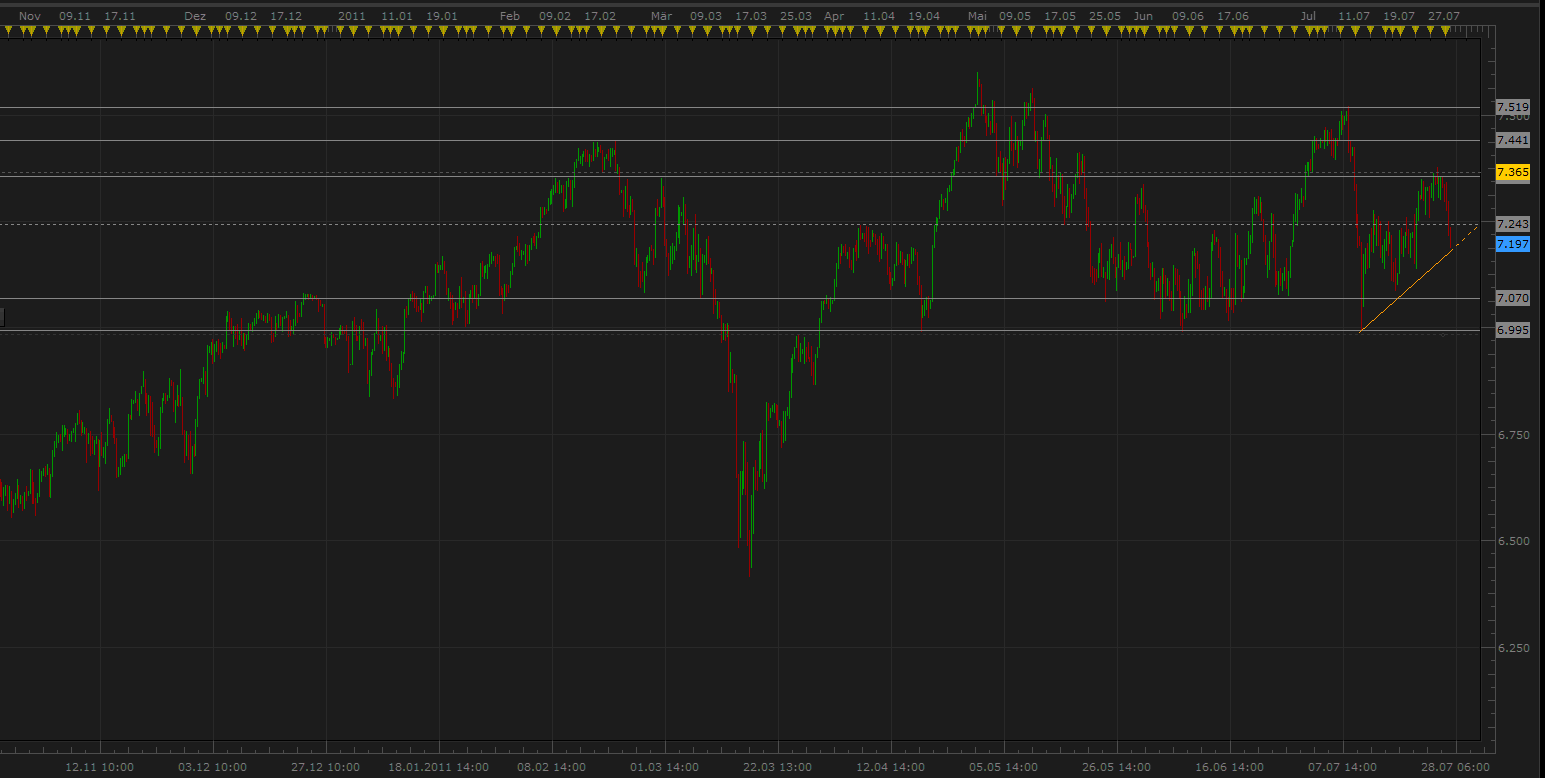Click the 12.11 10:00 bottom time label
The height and width of the screenshot is (778, 1545).
click(x=99, y=767)
